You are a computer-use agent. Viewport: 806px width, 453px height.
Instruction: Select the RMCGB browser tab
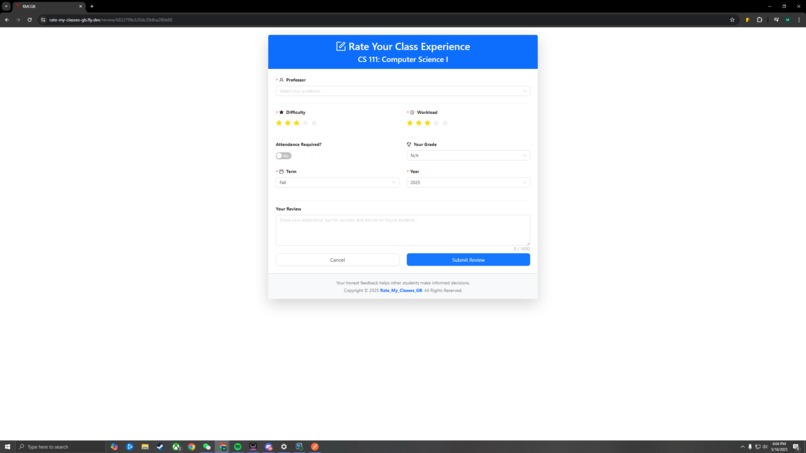49,7
